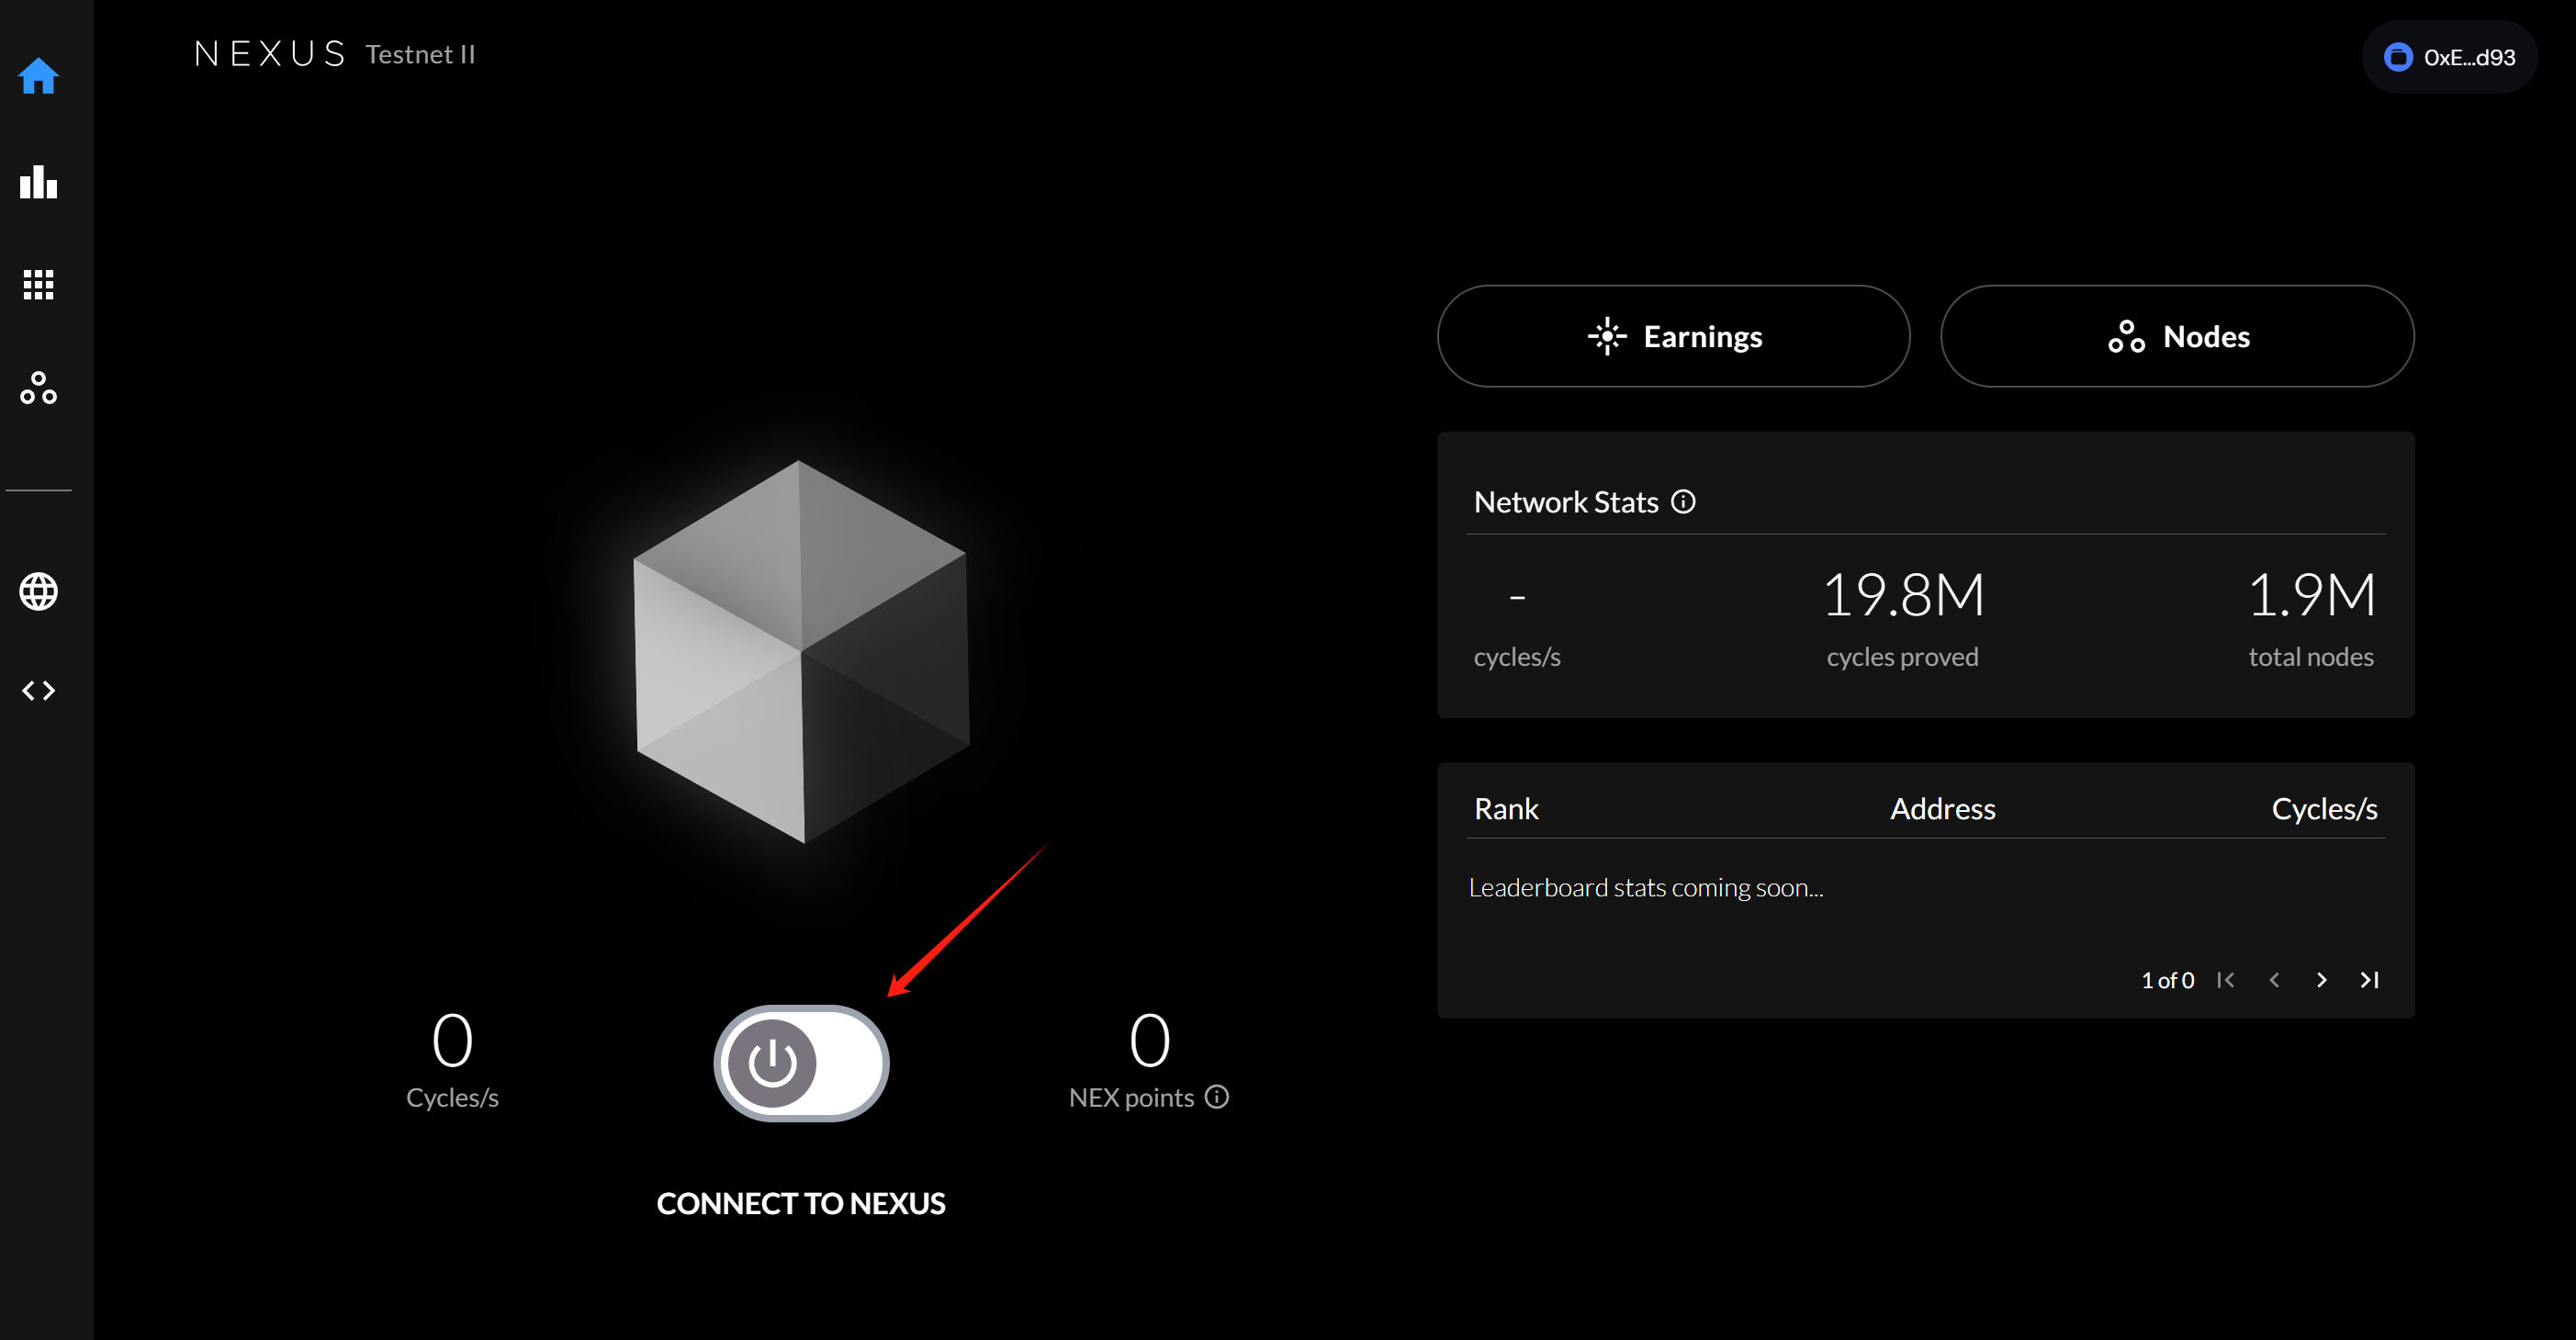Go to previous leaderboard page
The height and width of the screenshot is (1340, 2576).
(x=2274, y=980)
